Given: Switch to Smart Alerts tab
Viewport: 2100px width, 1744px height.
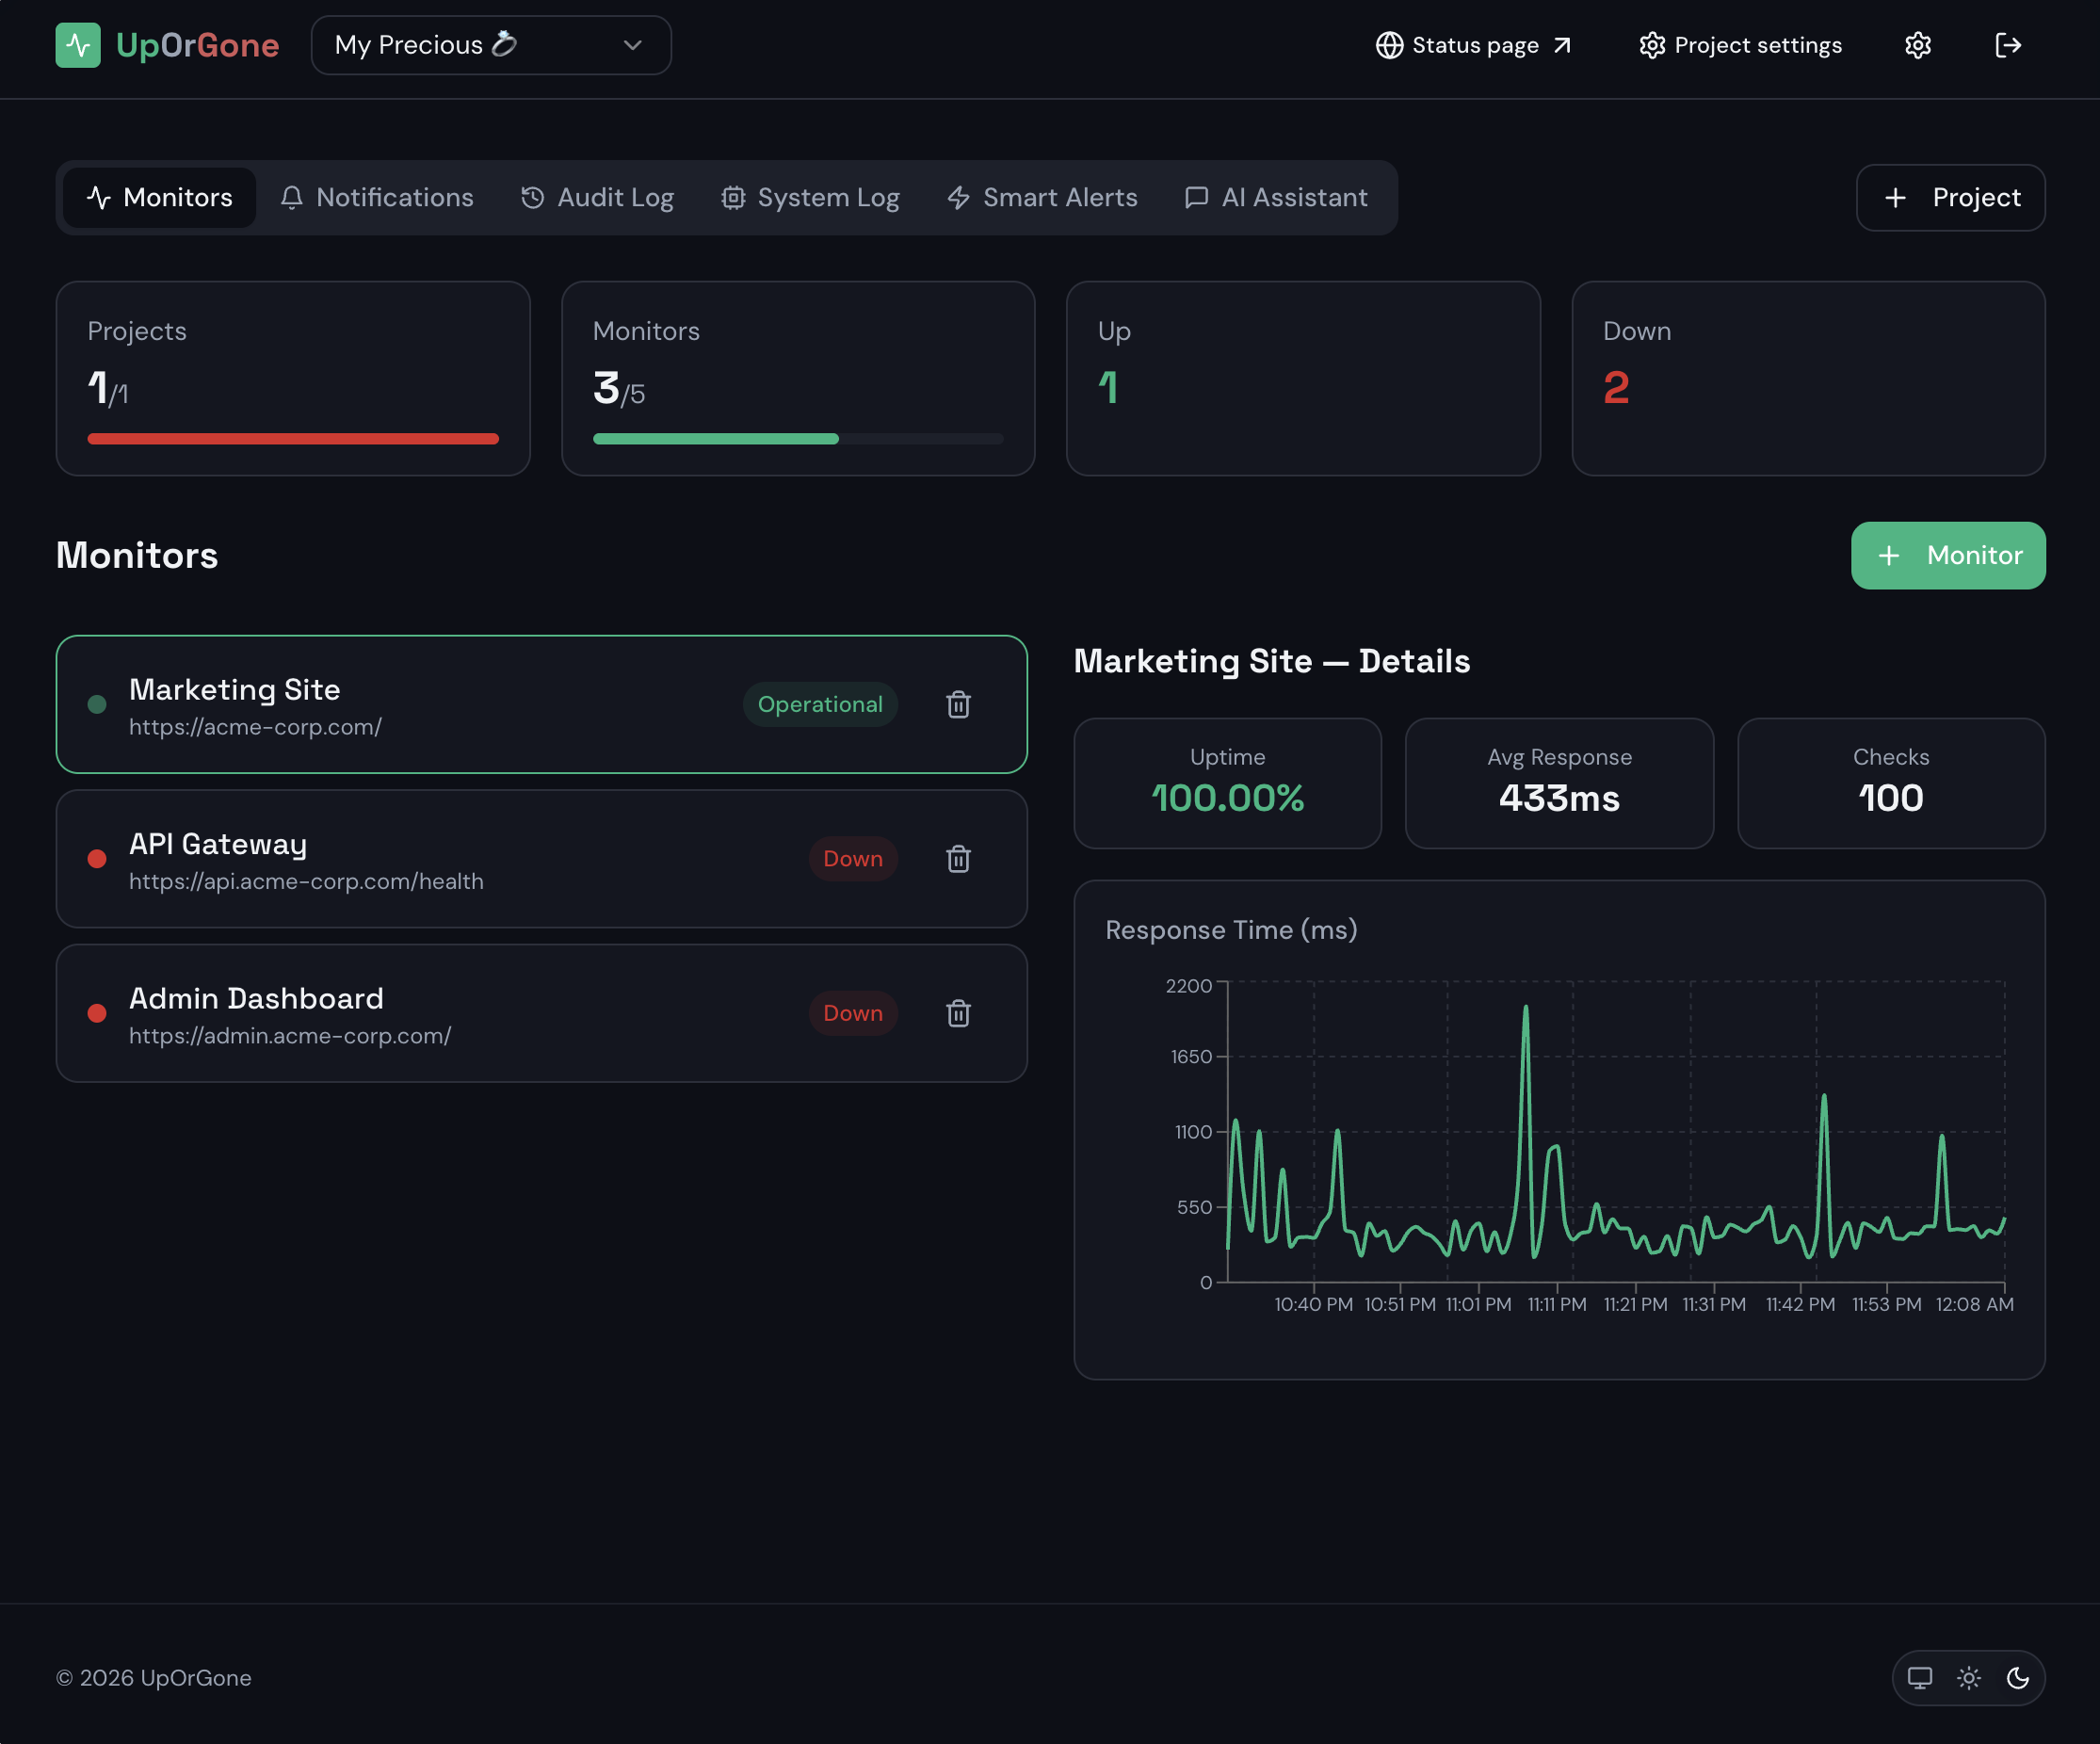Looking at the screenshot, I should click(x=1042, y=198).
